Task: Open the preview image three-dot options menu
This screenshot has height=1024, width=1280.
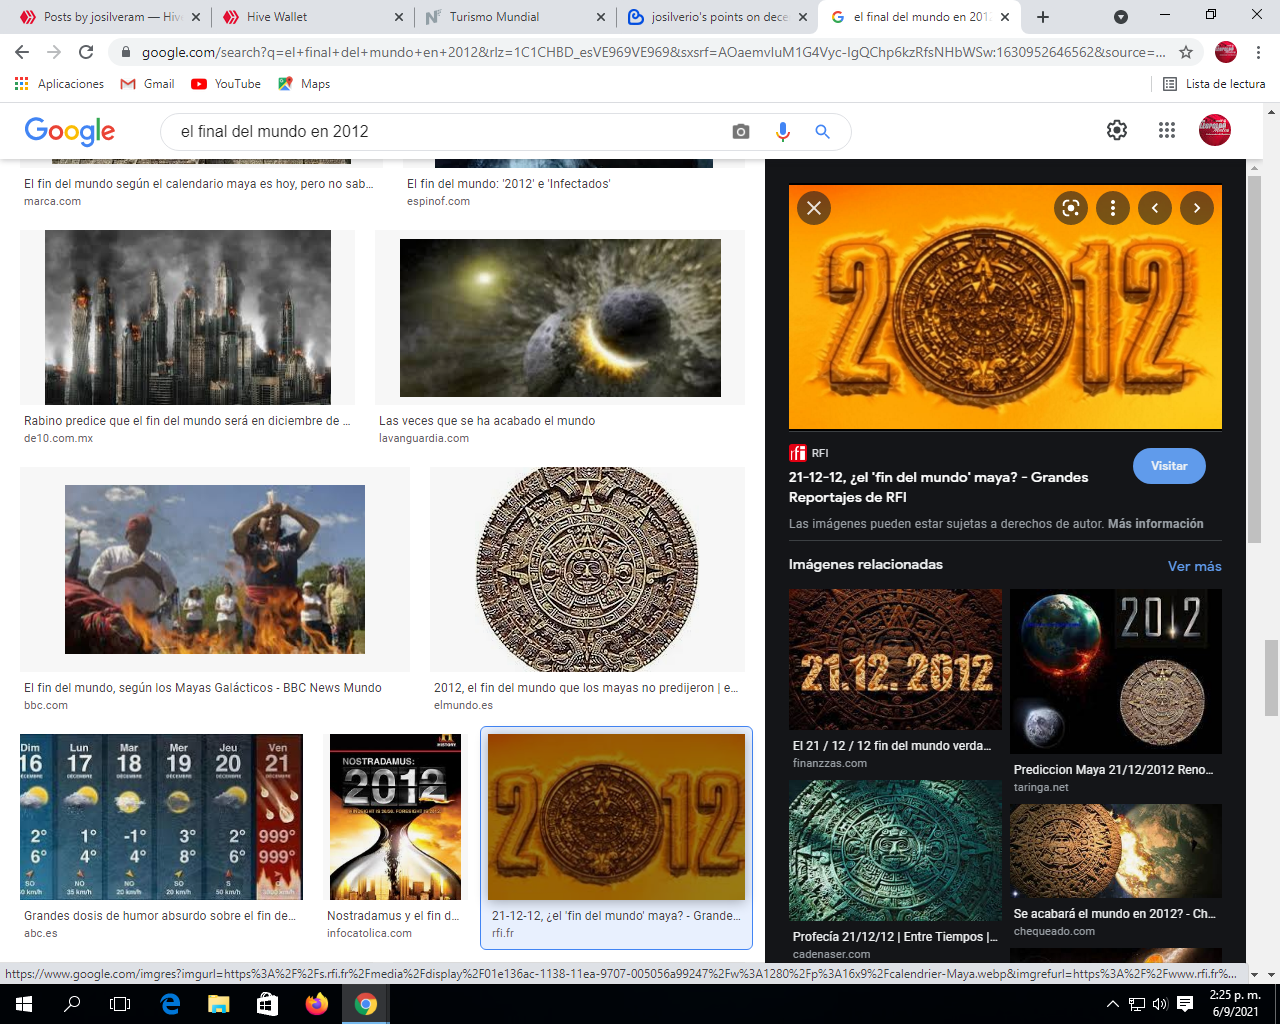Action: 1113,208
